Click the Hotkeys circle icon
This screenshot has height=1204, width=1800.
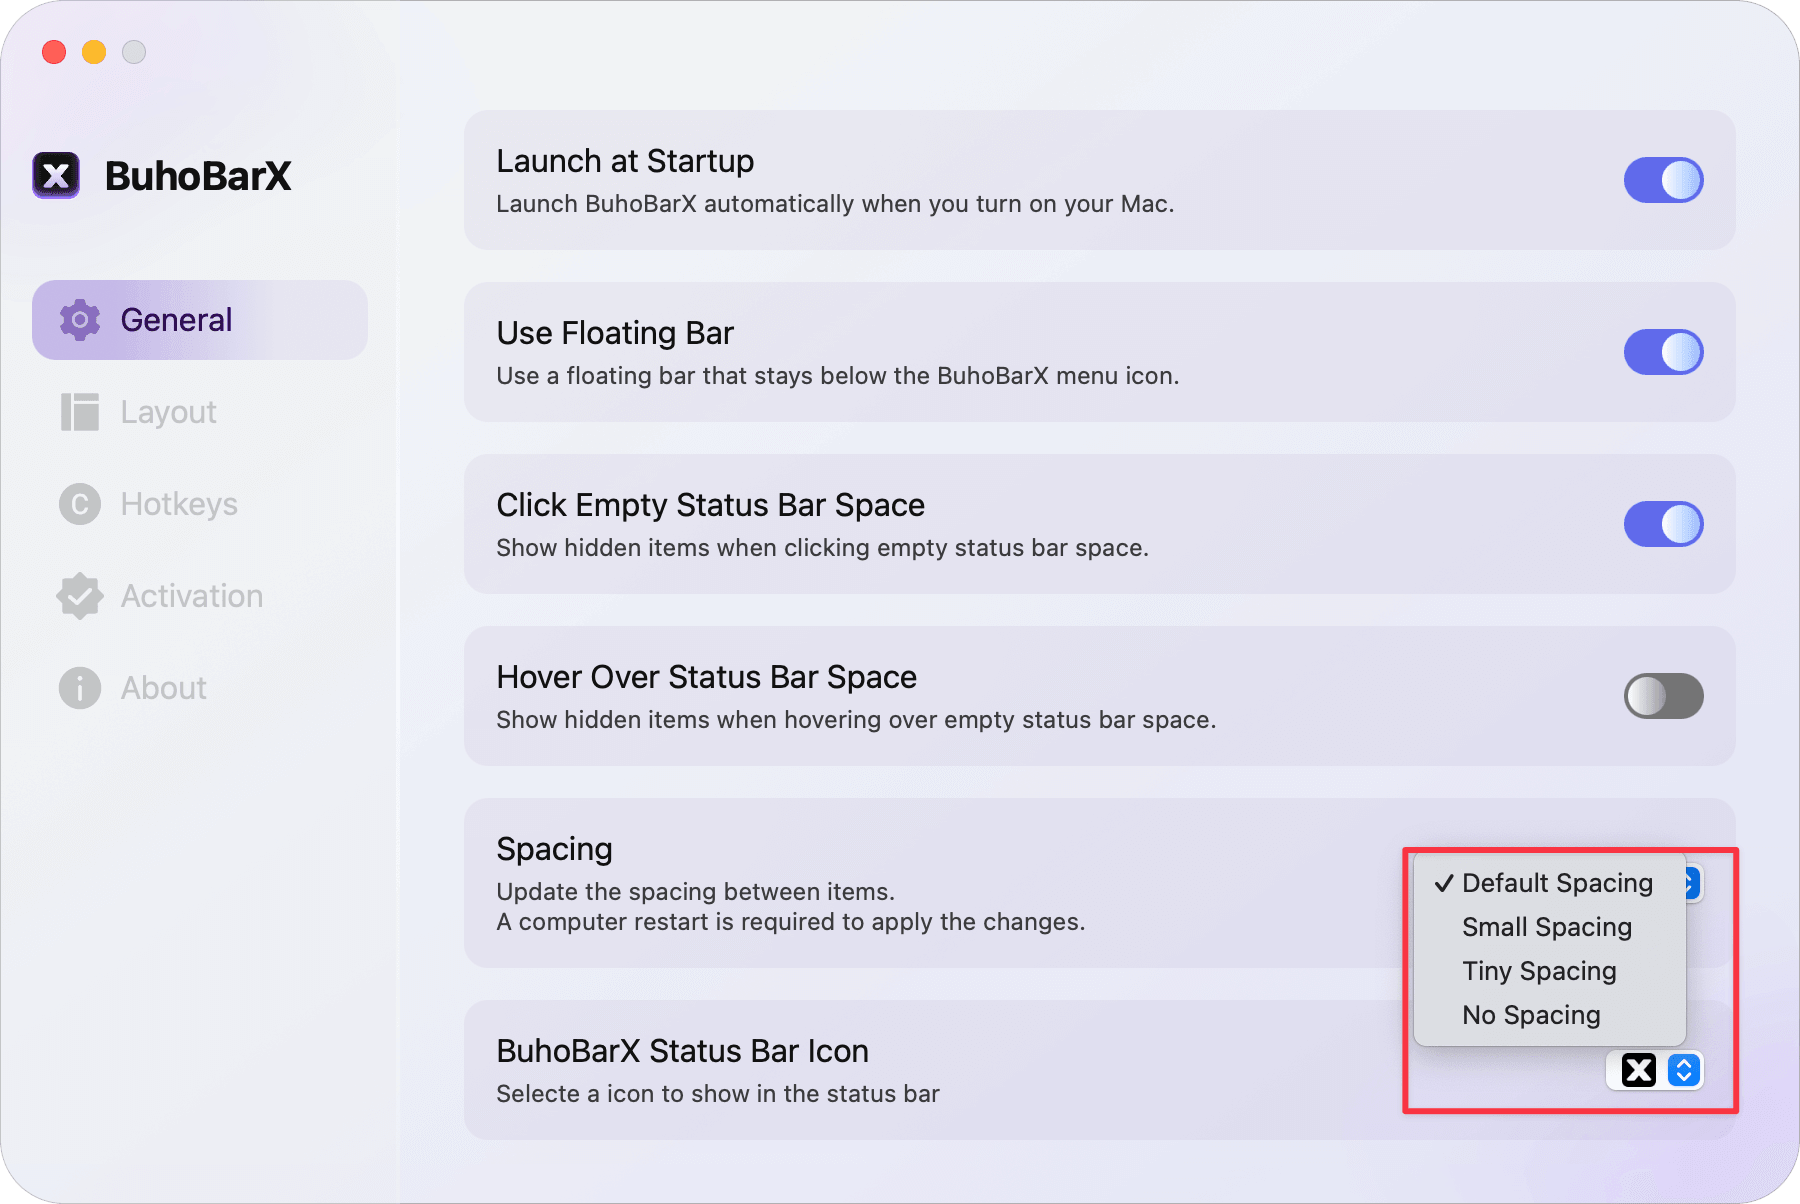click(79, 503)
